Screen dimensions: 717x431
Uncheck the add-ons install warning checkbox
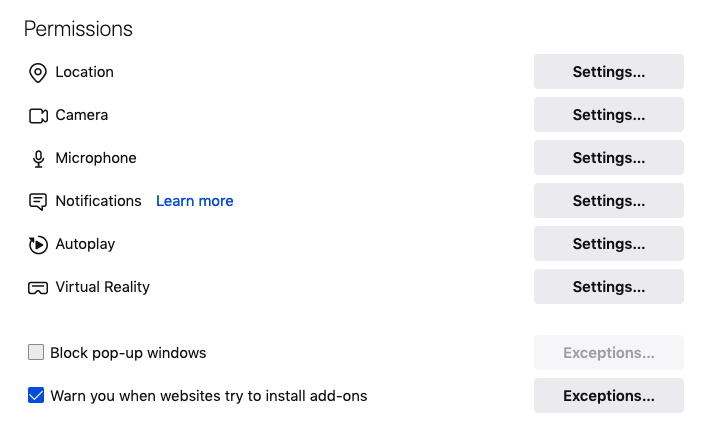point(36,396)
